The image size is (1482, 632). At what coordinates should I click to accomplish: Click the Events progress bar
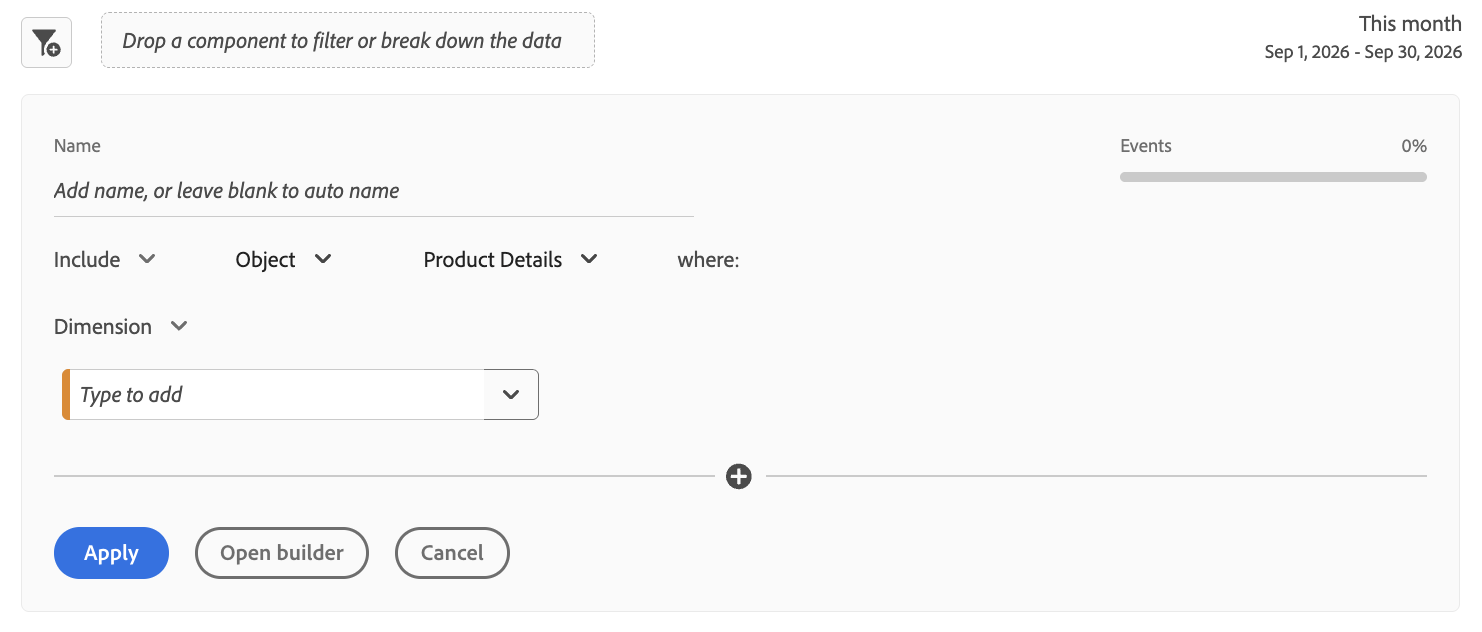pyautogui.click(x=1273, y=177)
